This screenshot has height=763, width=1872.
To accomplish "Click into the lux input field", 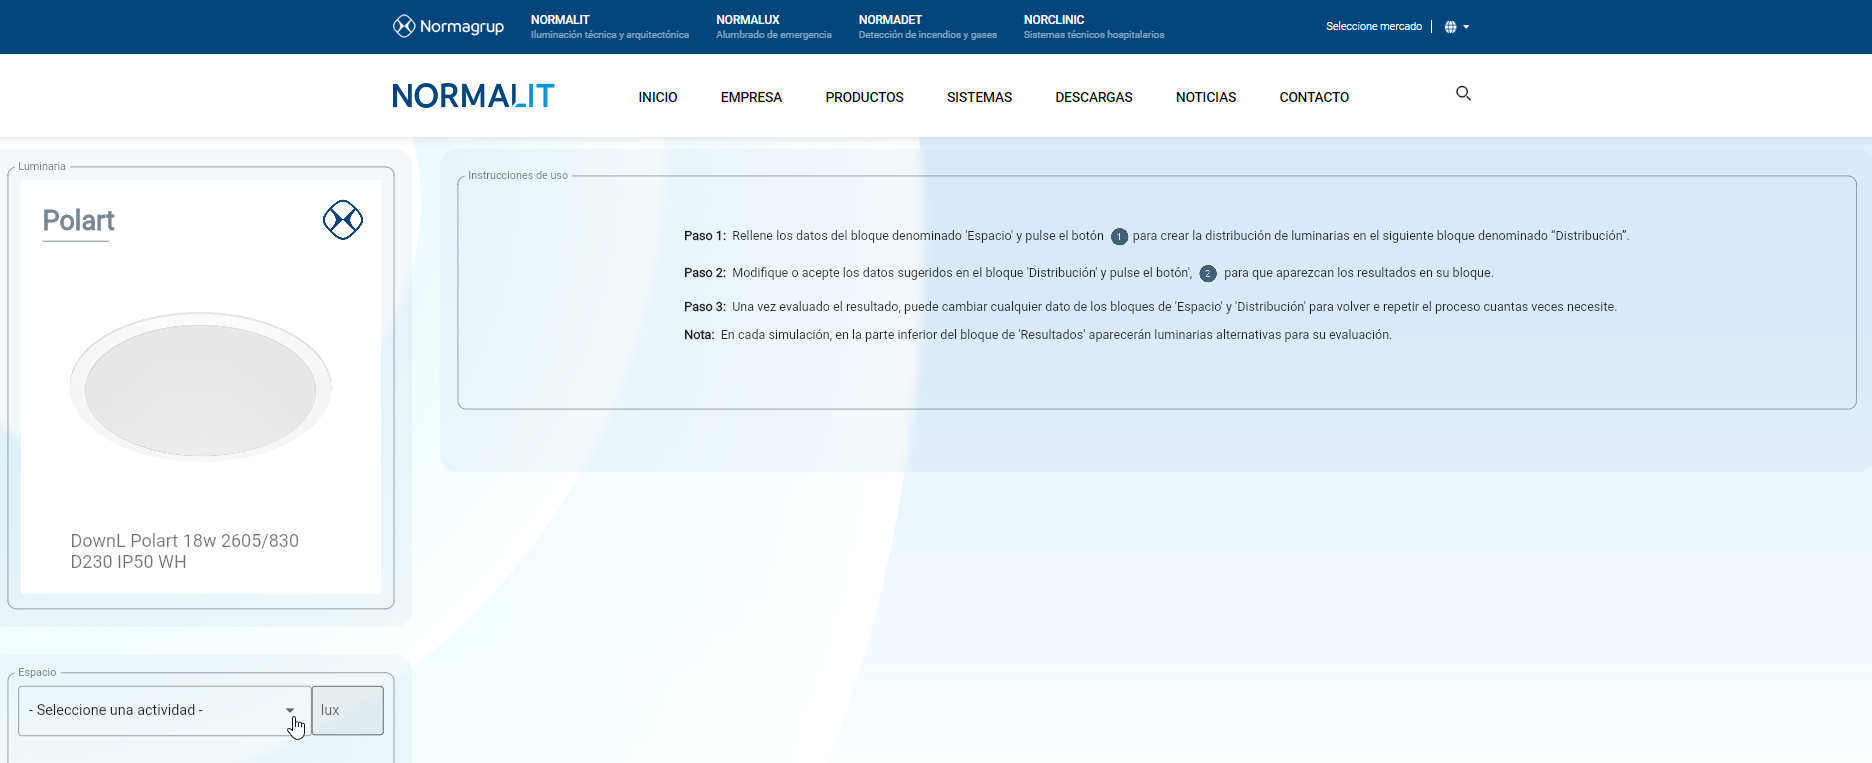I will coord(348,710).
